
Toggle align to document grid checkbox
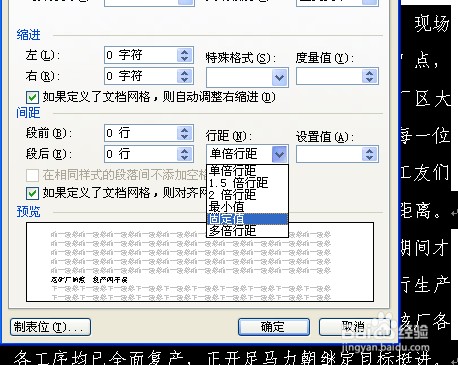click(32, 193)
